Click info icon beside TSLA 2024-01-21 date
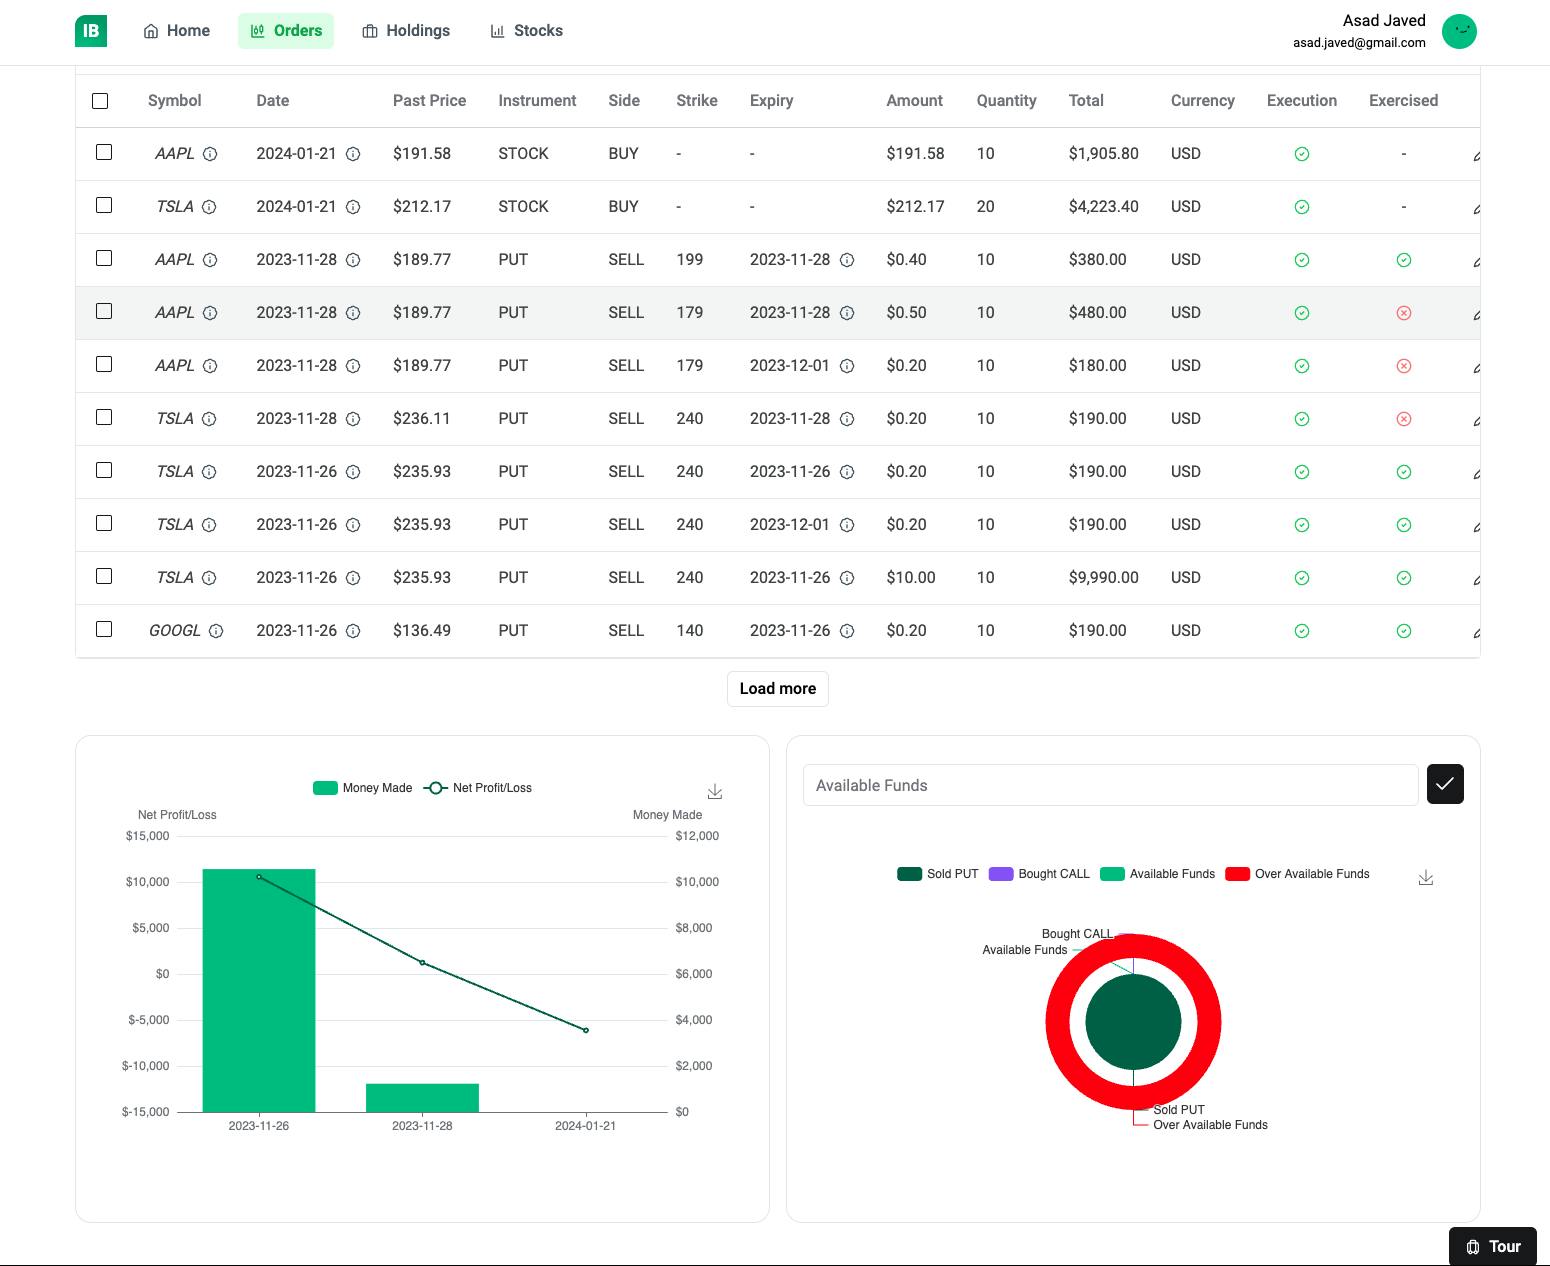The height and width of the screenshot is (1266, 1550). [x=353, y=207]
